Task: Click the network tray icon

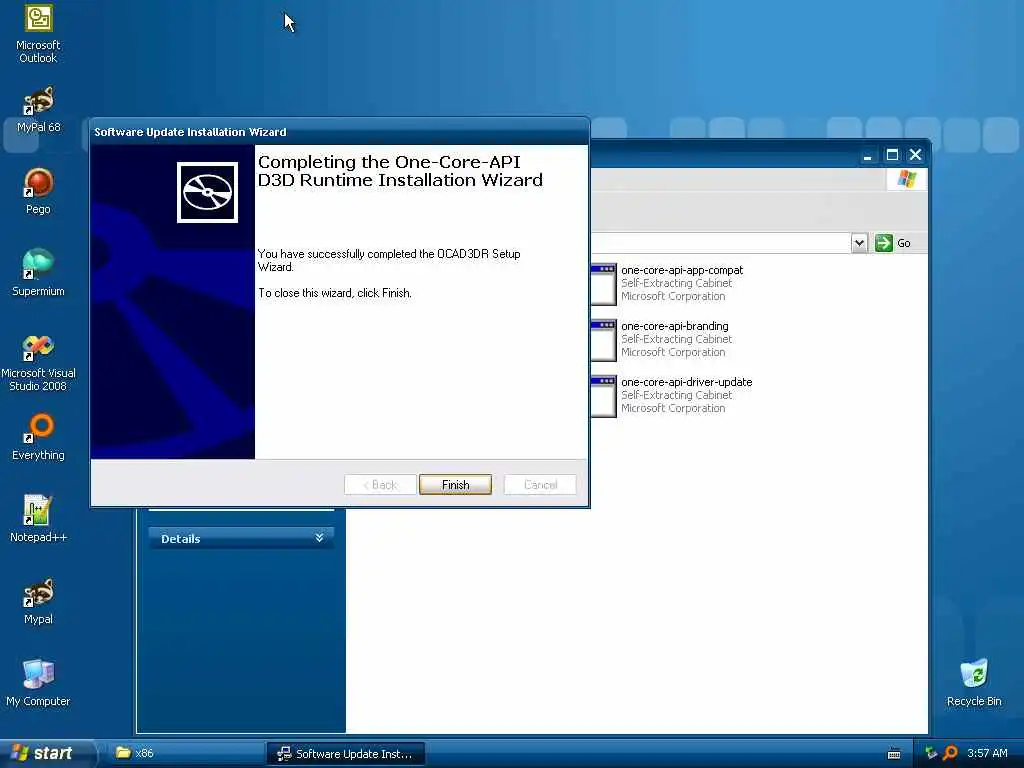Action: pos(931,753)
